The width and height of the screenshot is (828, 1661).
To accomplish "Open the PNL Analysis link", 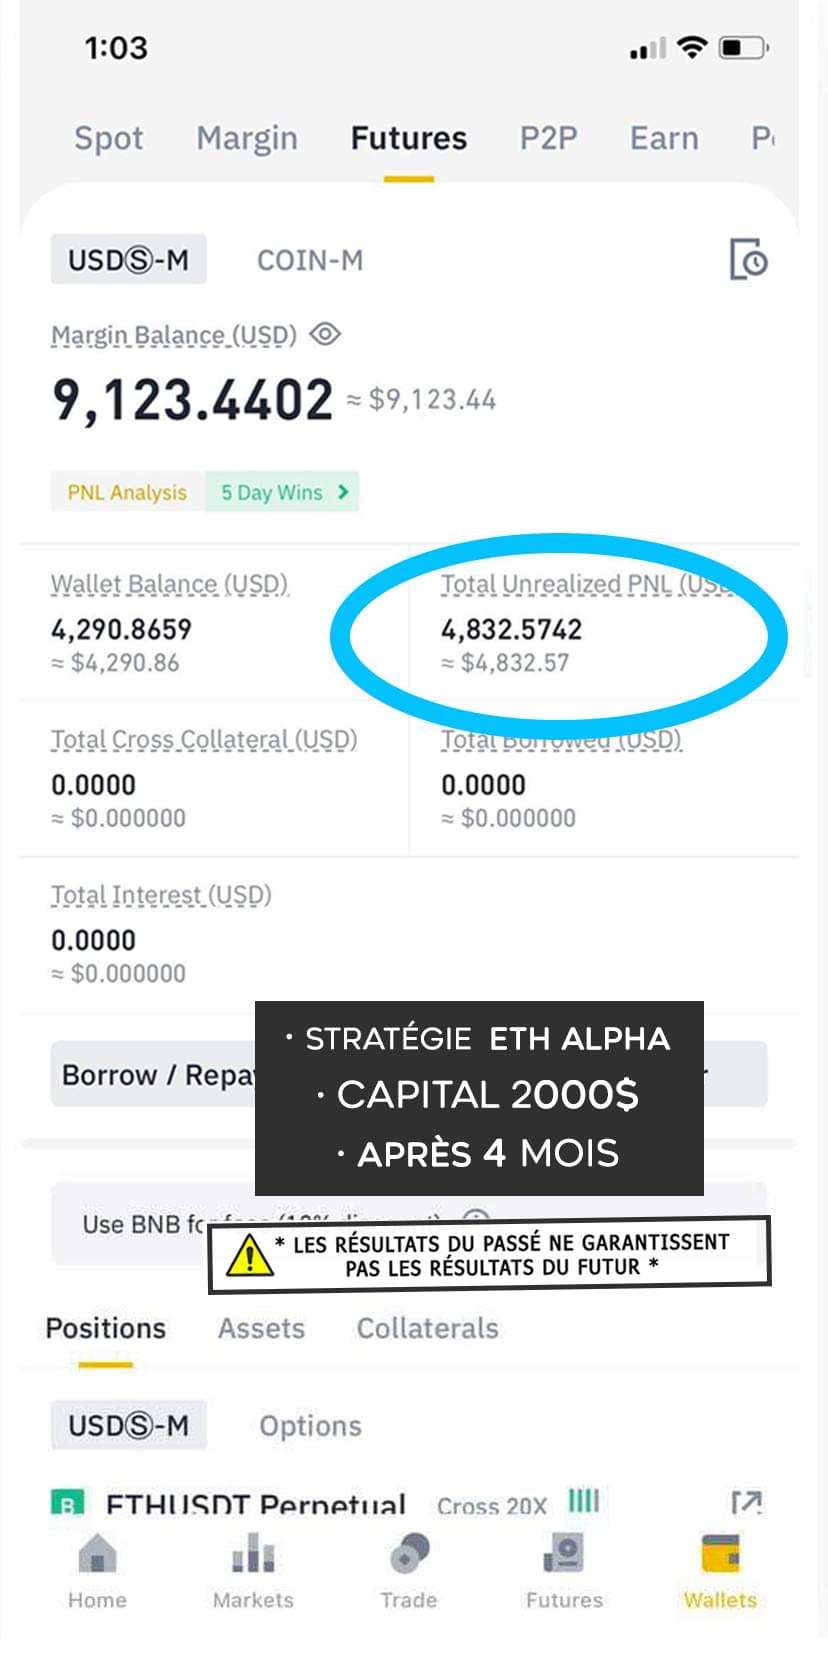I will point(127,492).
